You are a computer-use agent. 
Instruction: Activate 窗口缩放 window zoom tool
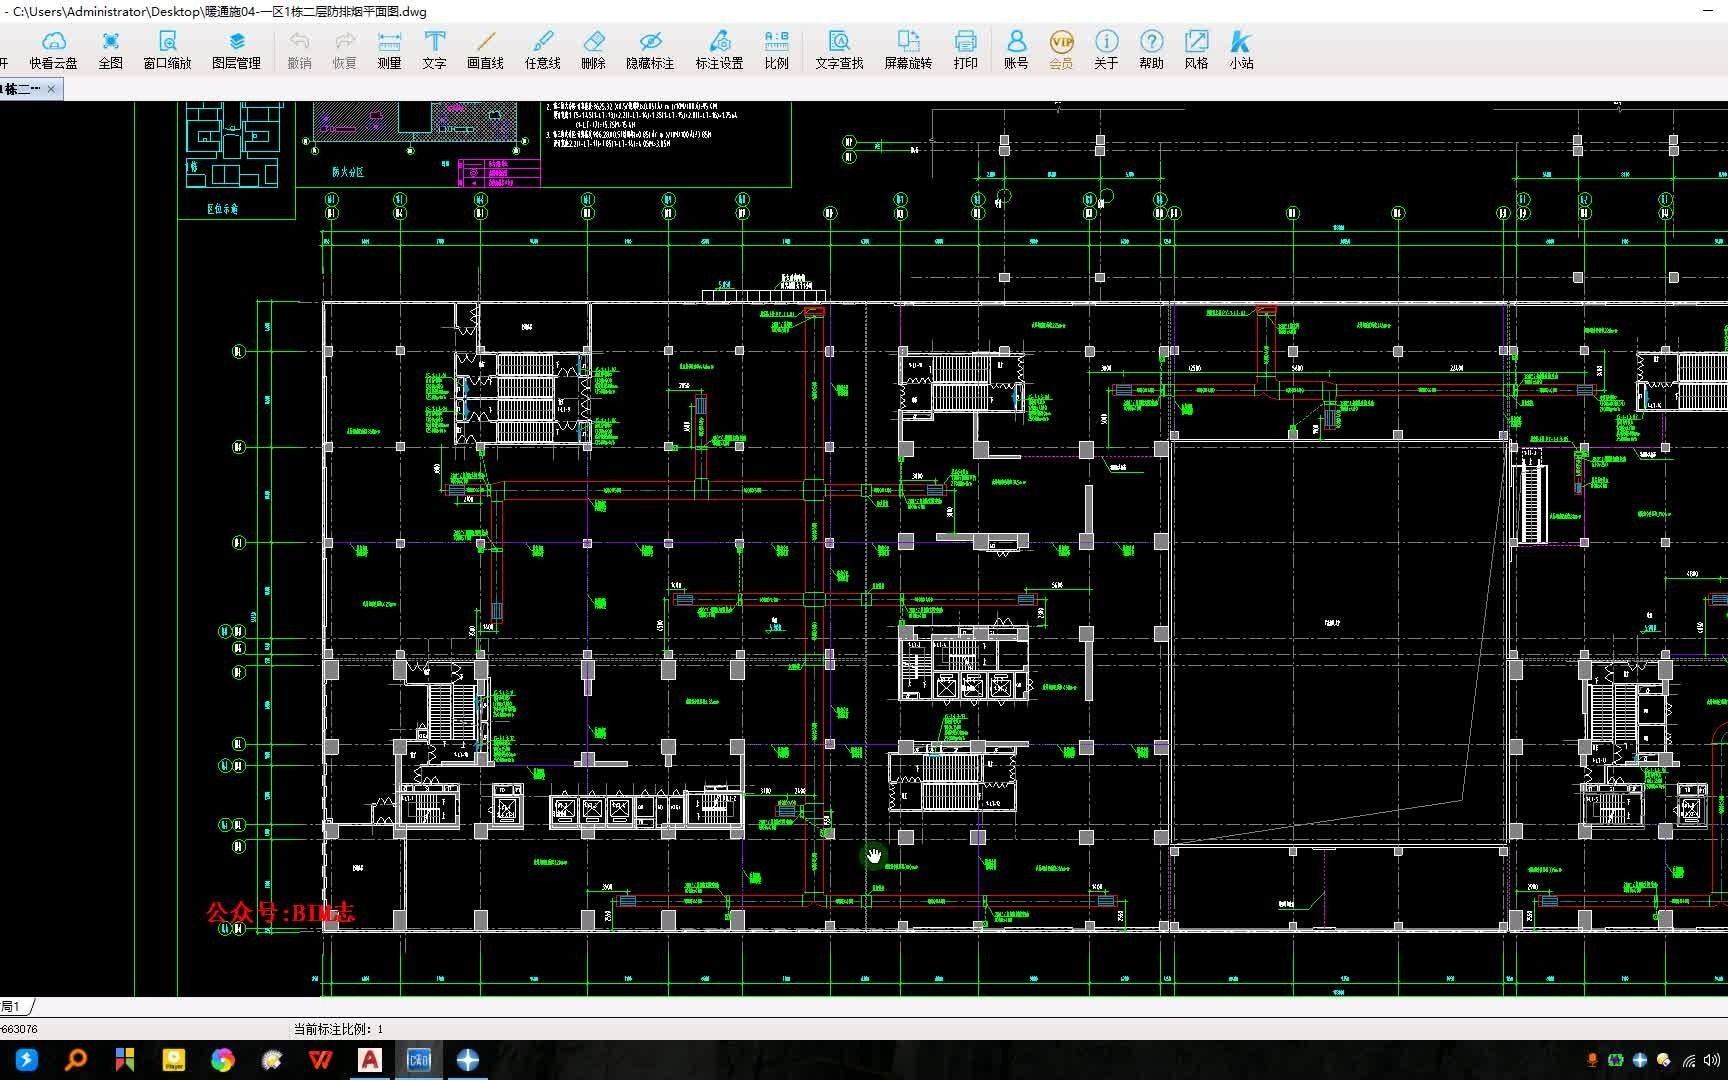167,49
